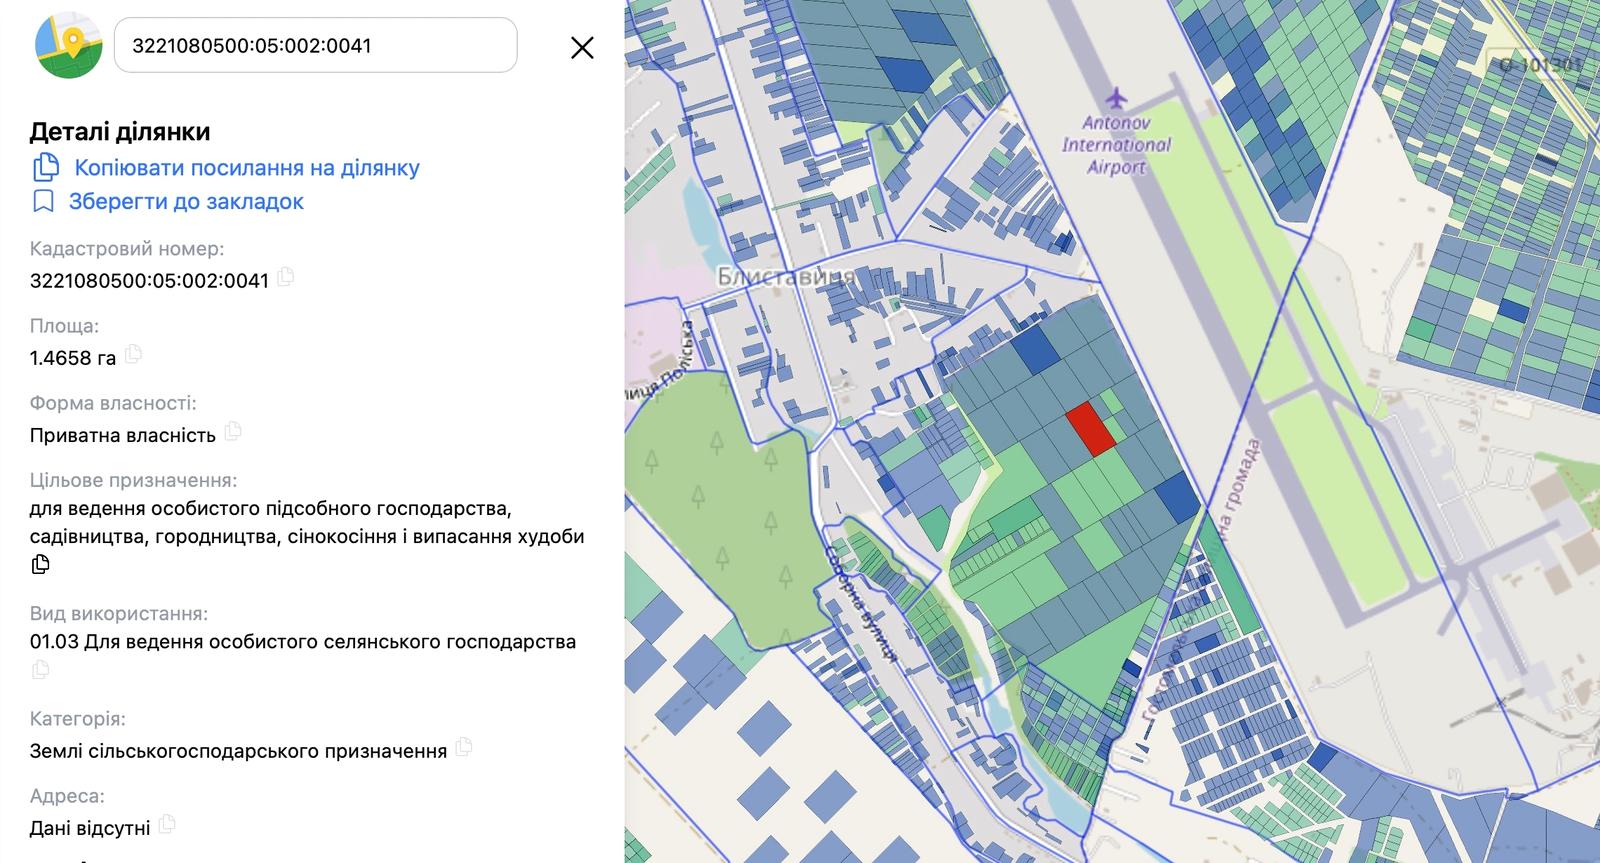Screen dimensions: 1600x863
Task: Click the map app logo icon
Action: point(69,45)
